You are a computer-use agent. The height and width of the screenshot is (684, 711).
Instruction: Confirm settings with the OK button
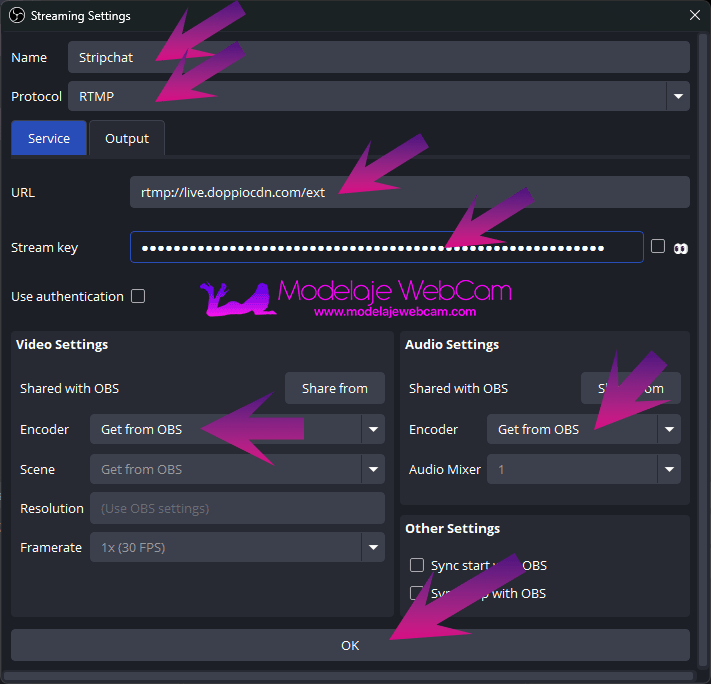click(x=350, y=645)
